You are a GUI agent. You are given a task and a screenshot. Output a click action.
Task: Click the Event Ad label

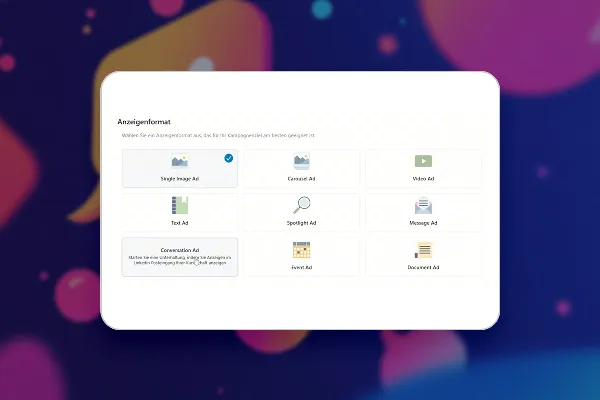coord(302,268)
